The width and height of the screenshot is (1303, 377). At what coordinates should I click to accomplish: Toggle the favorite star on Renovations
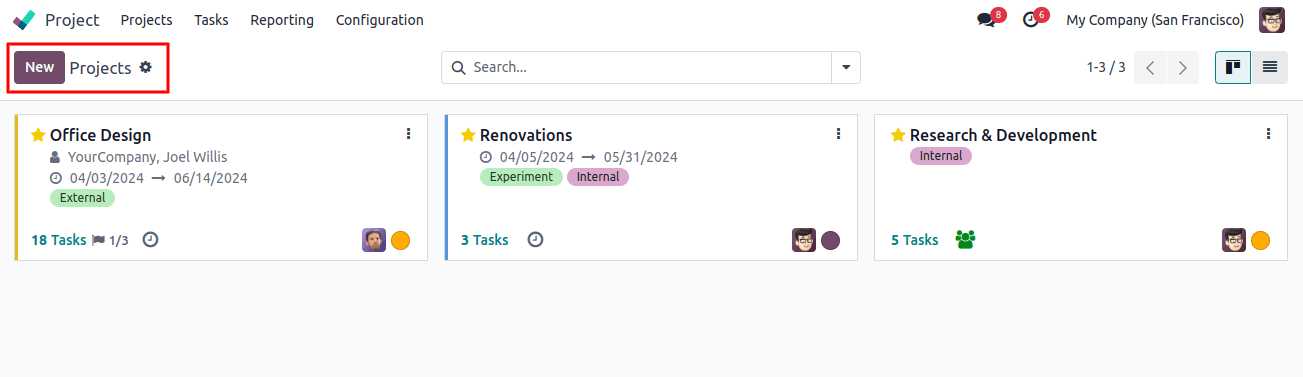click(468, 135)
